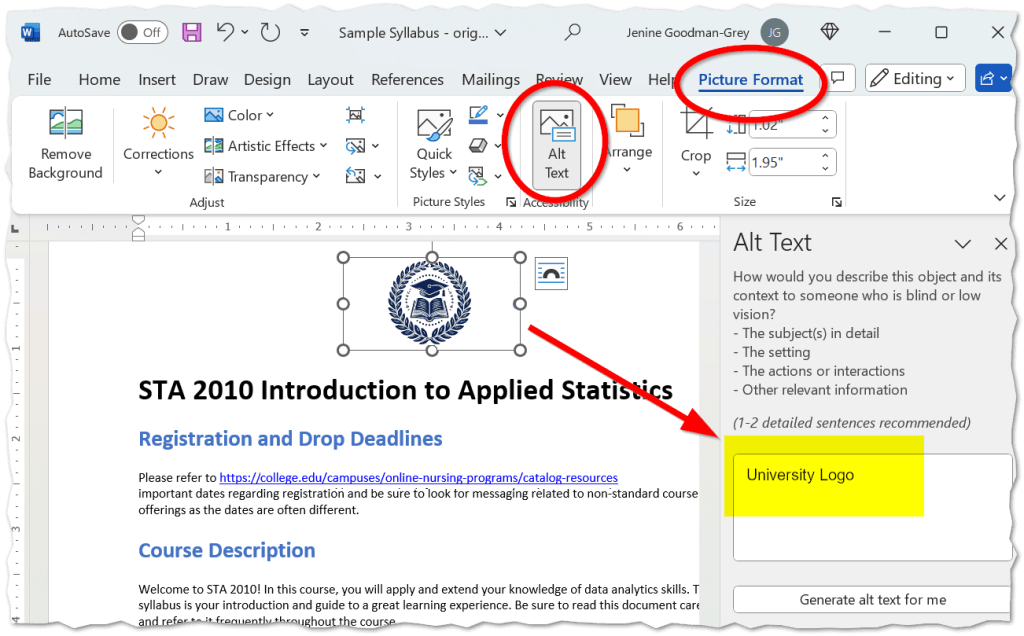Toggle the AutoSave switch
Image resolution: width=1024 pixels, height=636 pixels.
tap(142, 32)
